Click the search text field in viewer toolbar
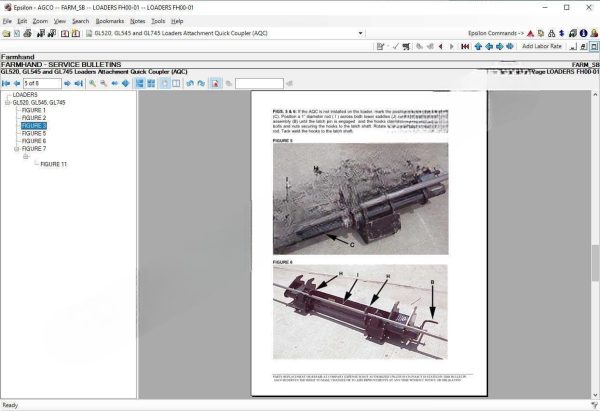The width and height of the screenshot is (600, 411). tap(259, 83)
